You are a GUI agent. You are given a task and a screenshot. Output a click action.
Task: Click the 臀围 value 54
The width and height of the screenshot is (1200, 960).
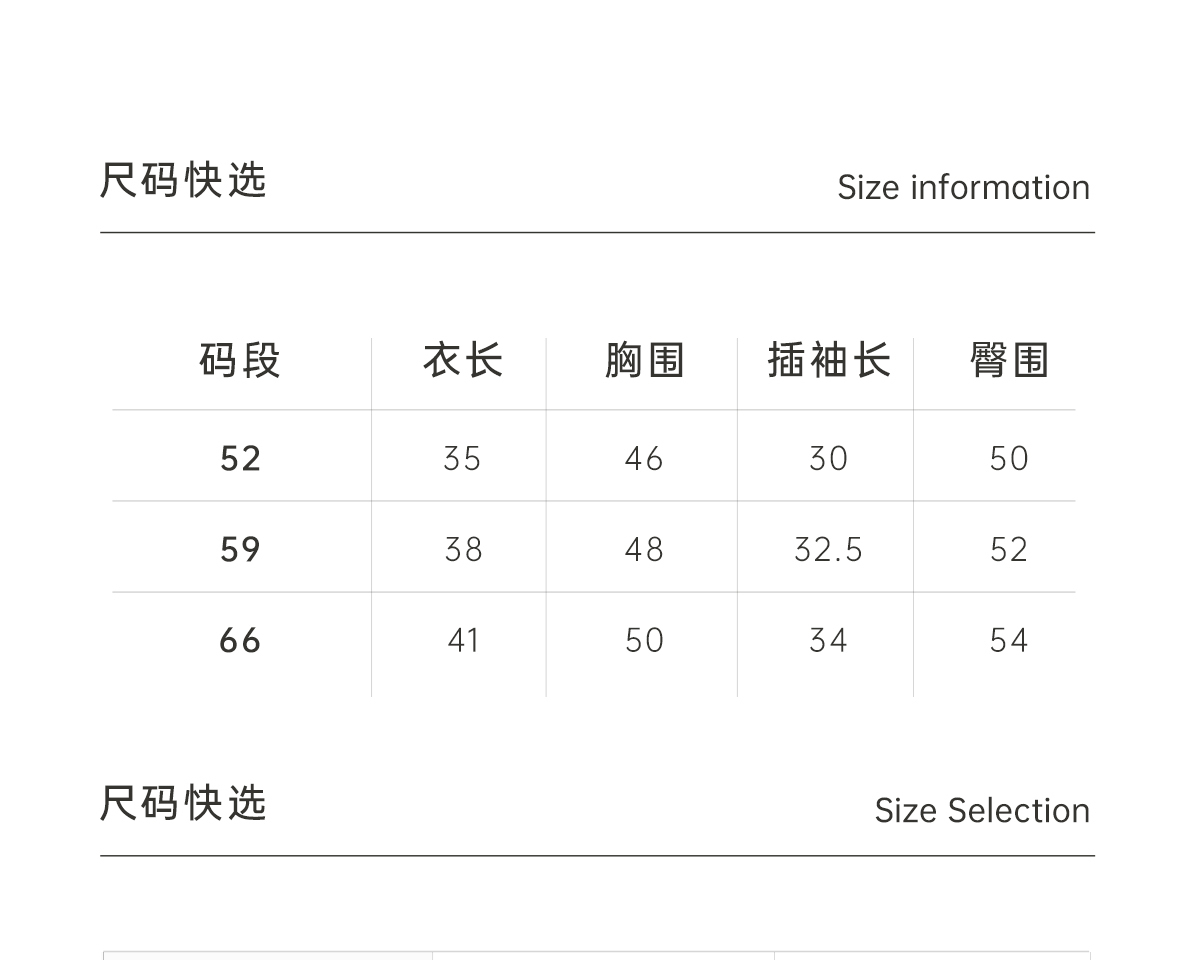[x=1008, y=641]
